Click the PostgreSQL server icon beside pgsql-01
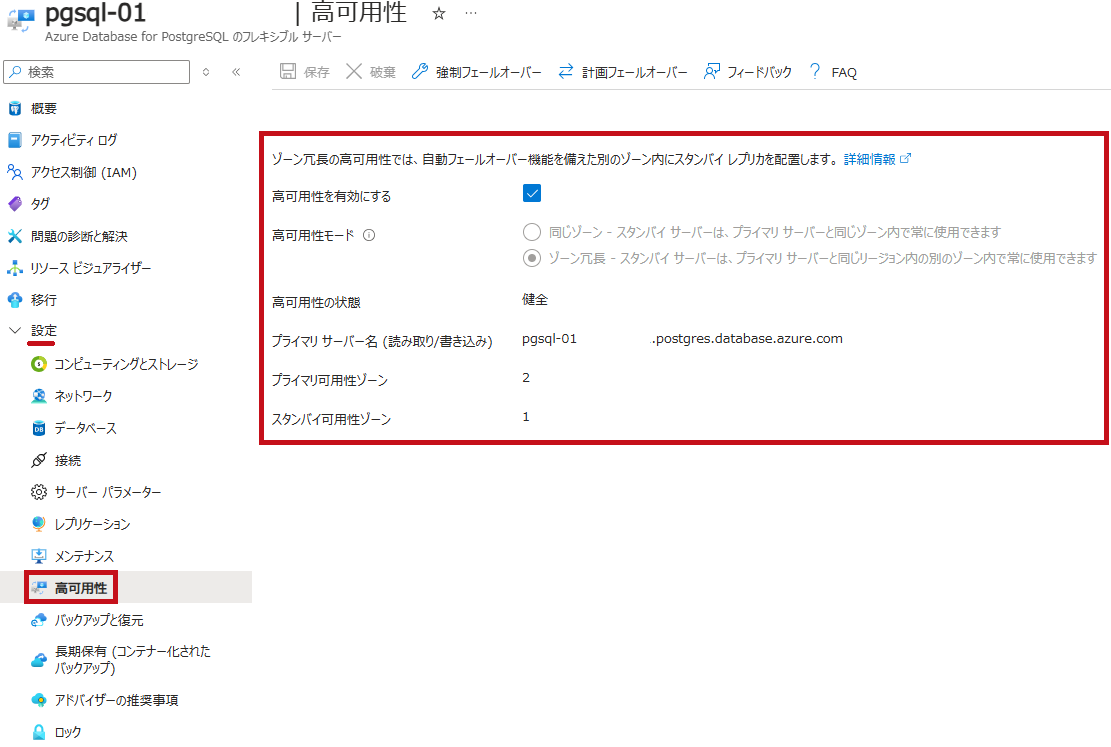This screenshot has height=747, width=1111. [21, 19]
